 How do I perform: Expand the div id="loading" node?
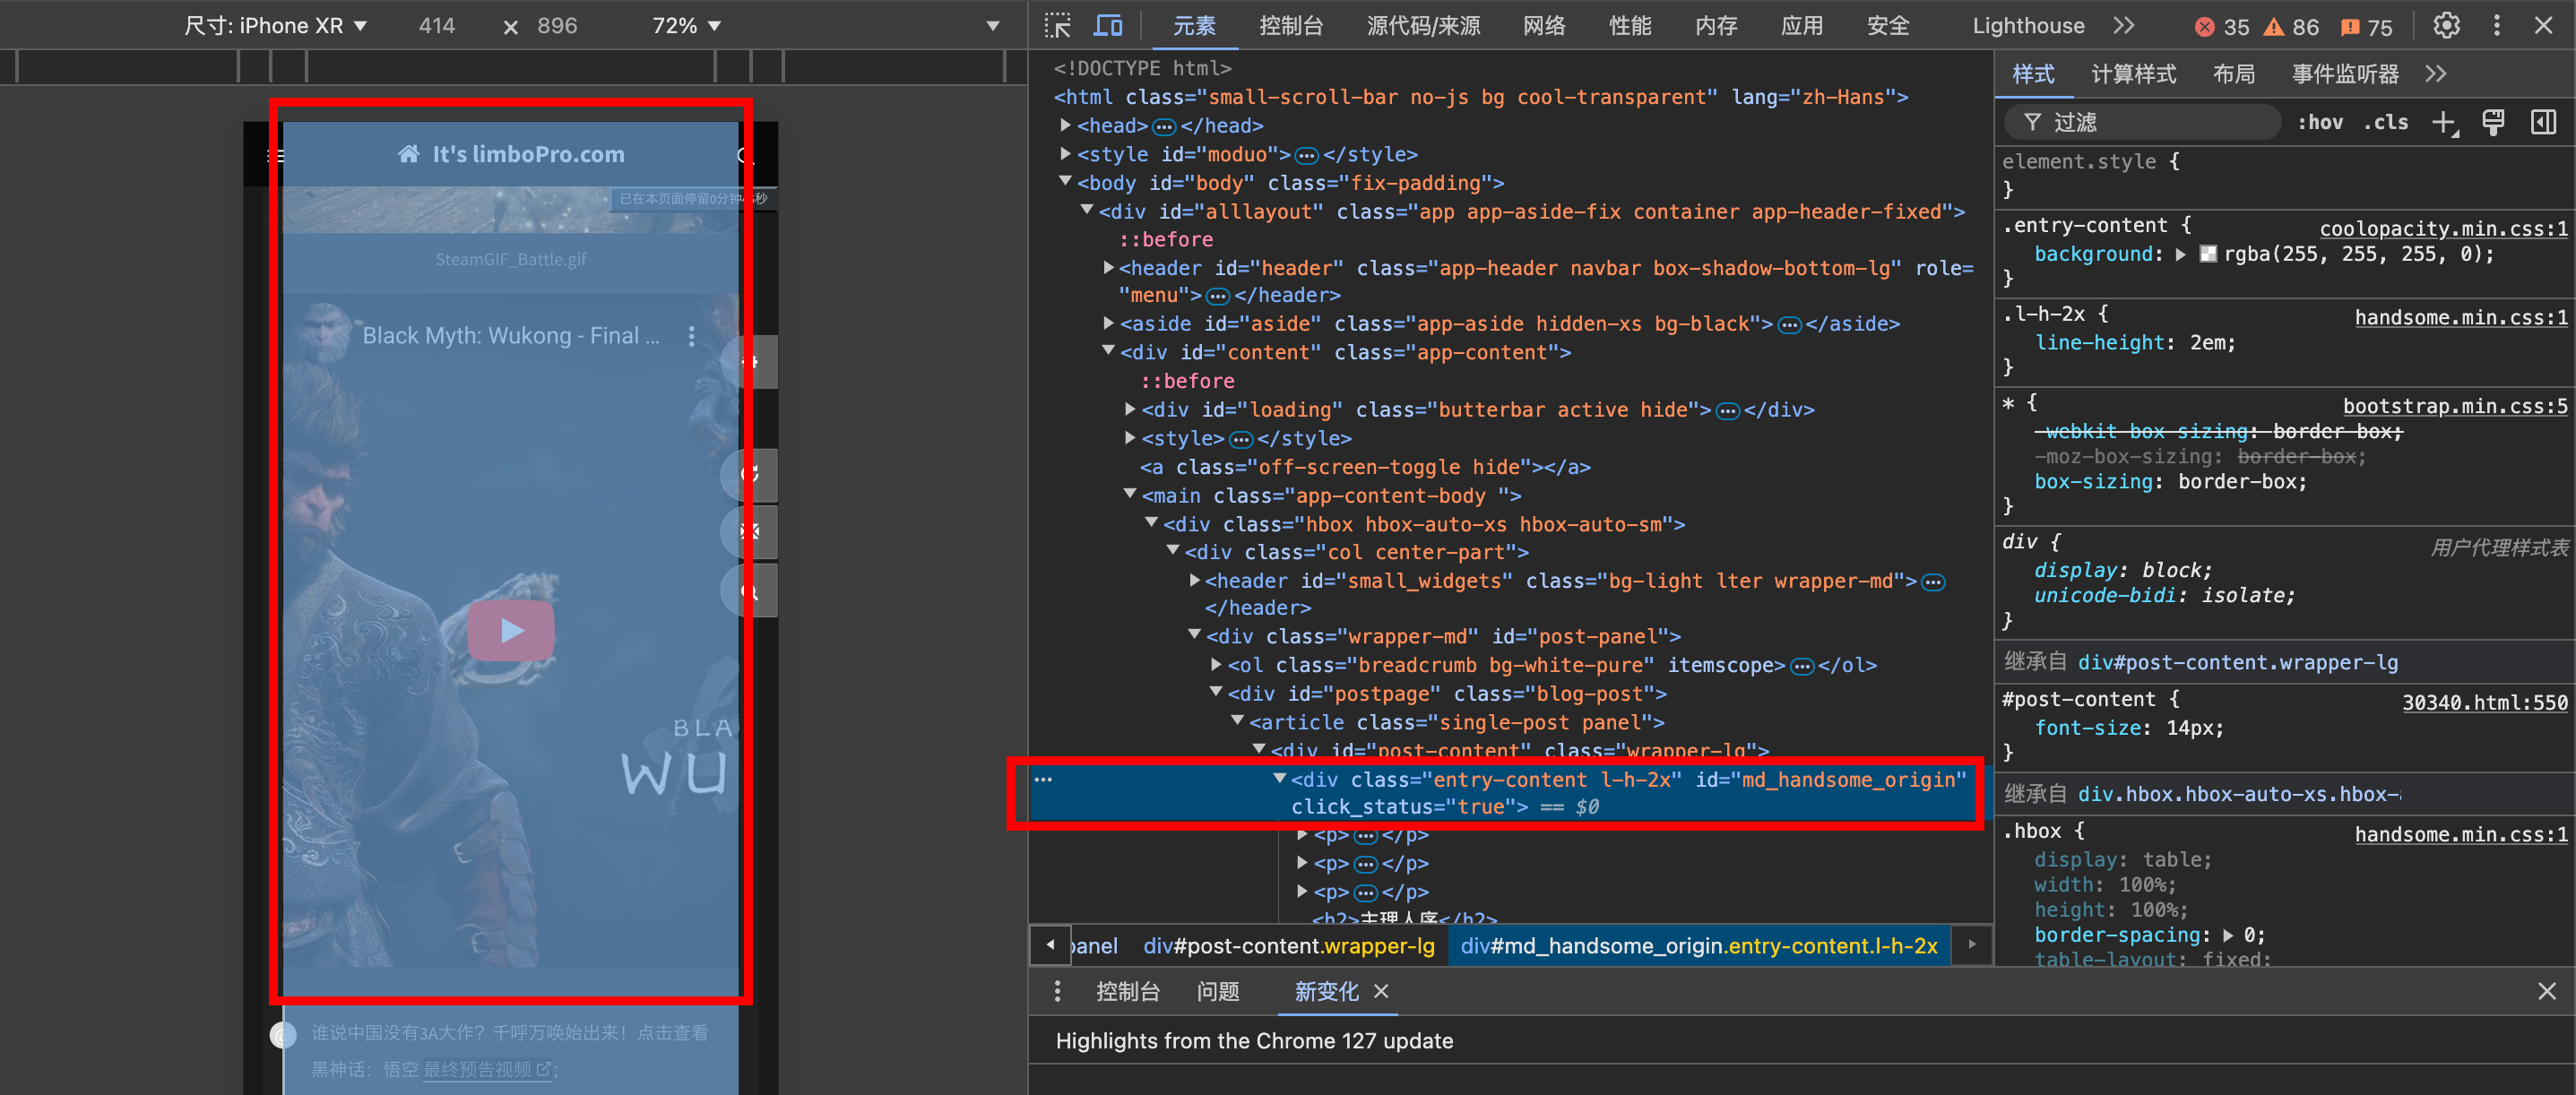1130,409
